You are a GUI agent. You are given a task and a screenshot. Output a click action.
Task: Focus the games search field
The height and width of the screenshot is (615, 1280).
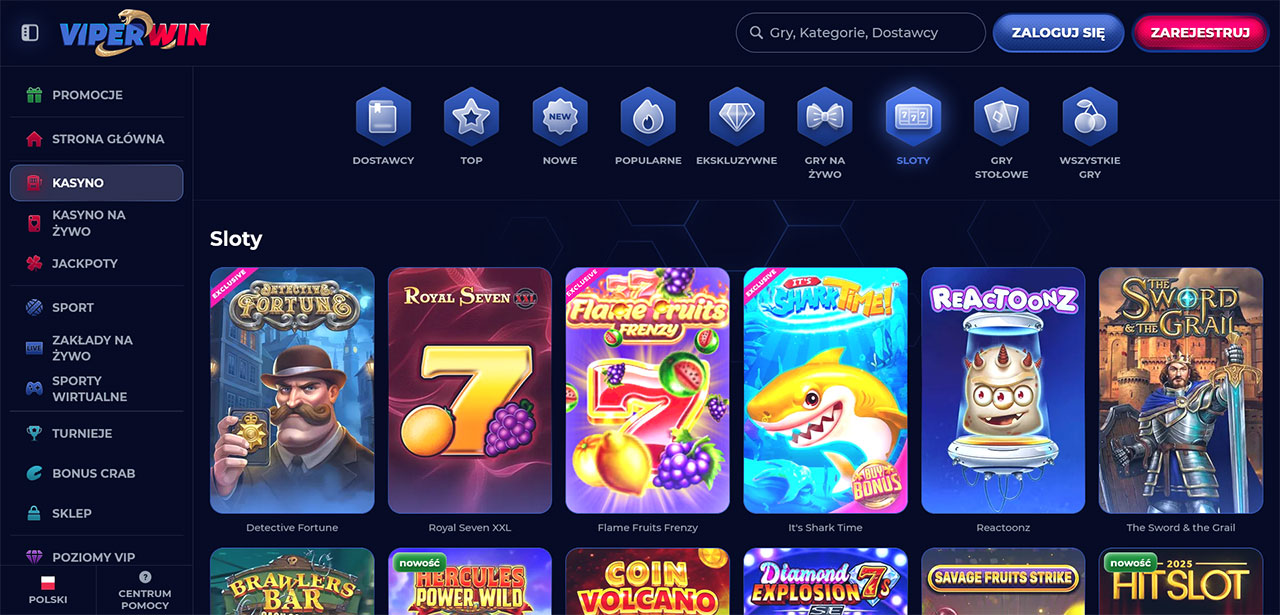pos(861,33)
